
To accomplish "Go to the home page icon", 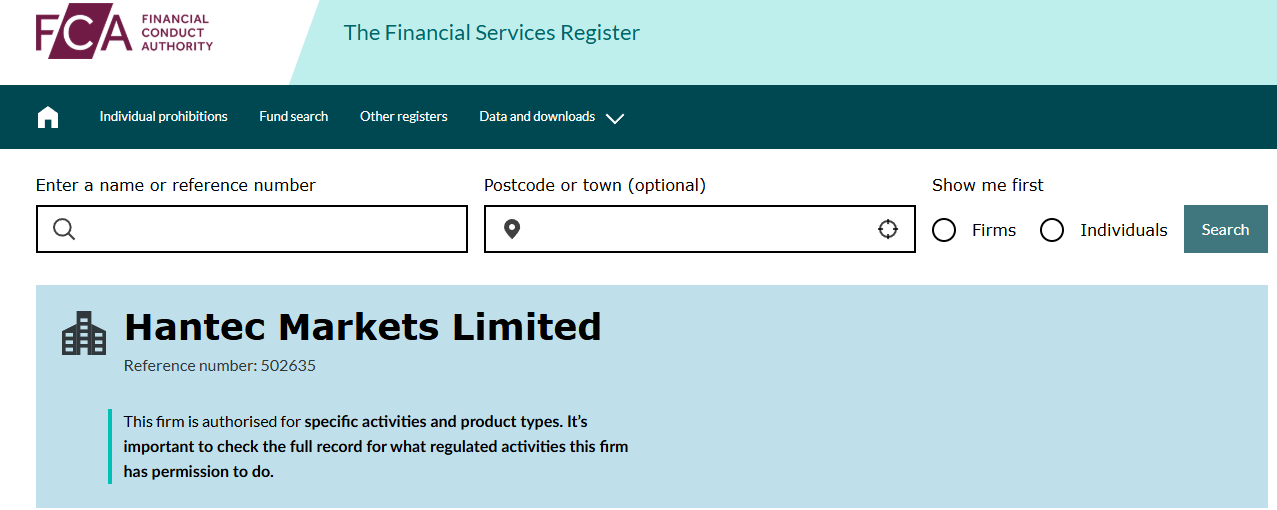I will (x=48, y=117).
